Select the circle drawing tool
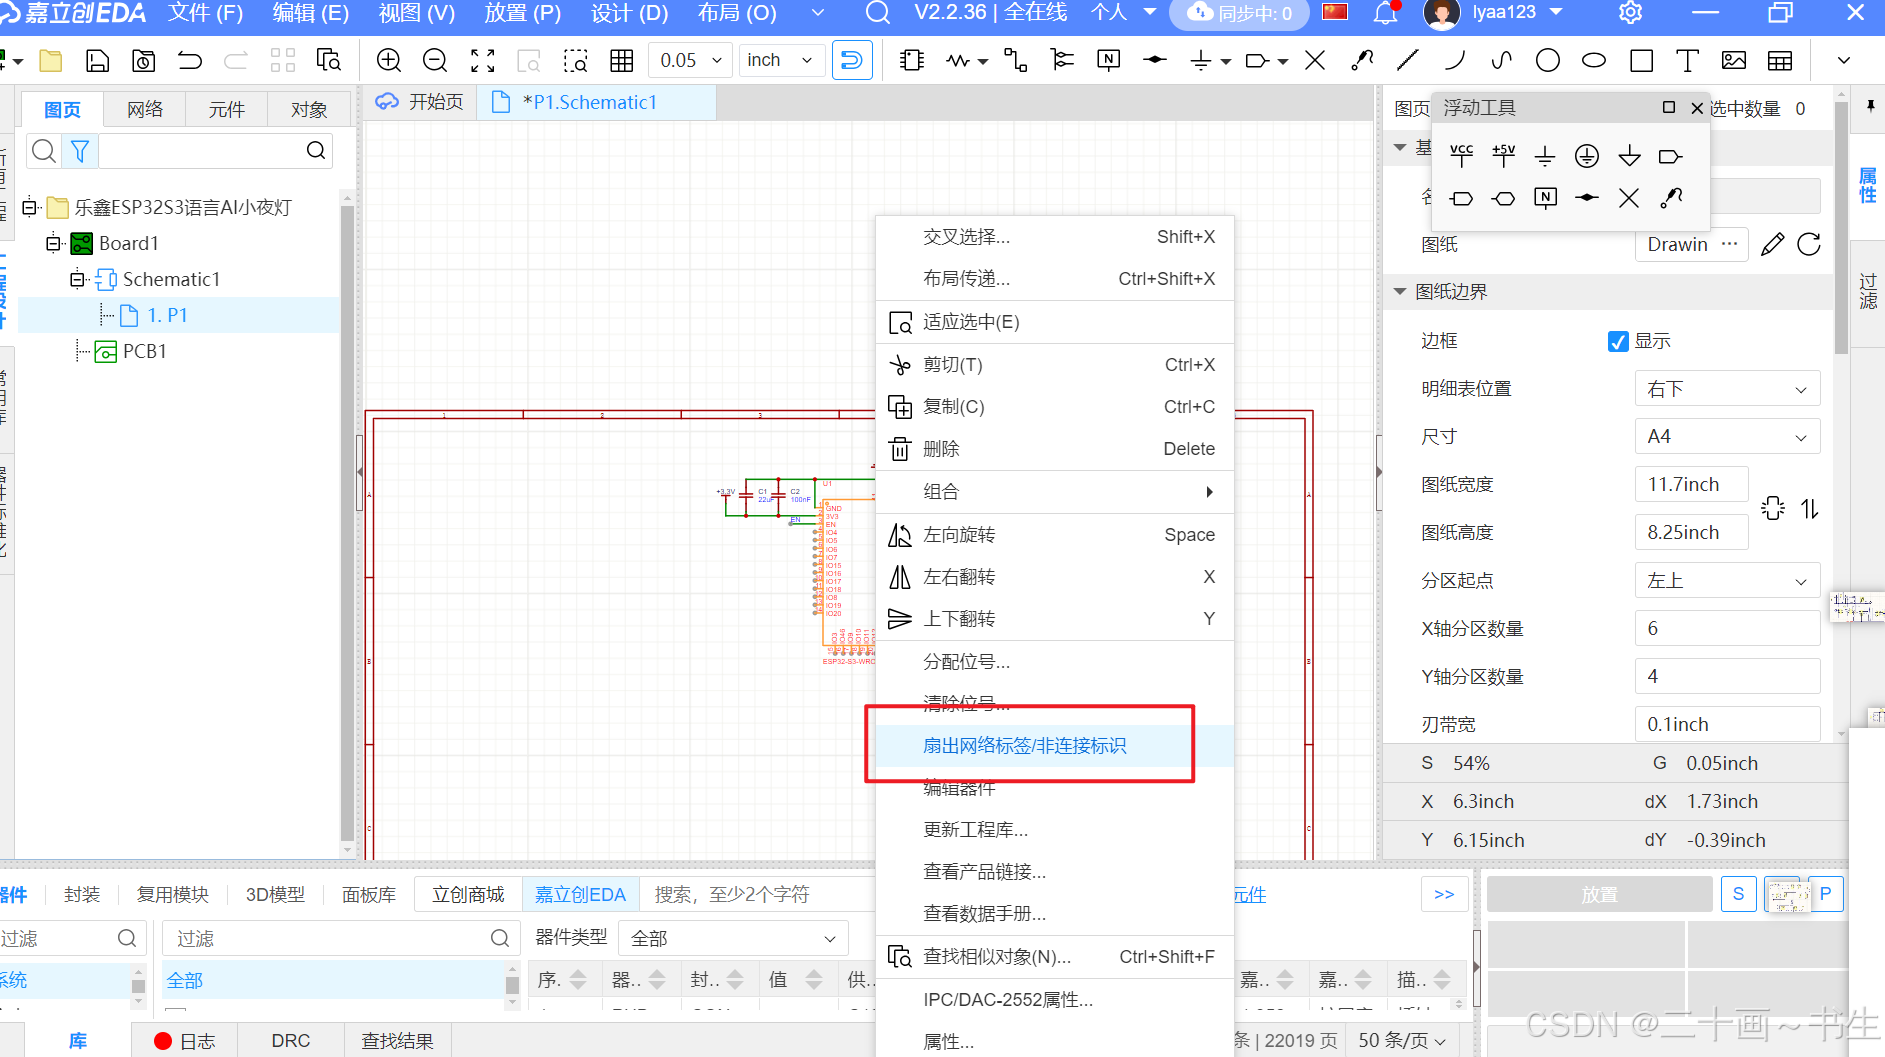This screenshot has height=1057, width=1885. point(1548,61)
